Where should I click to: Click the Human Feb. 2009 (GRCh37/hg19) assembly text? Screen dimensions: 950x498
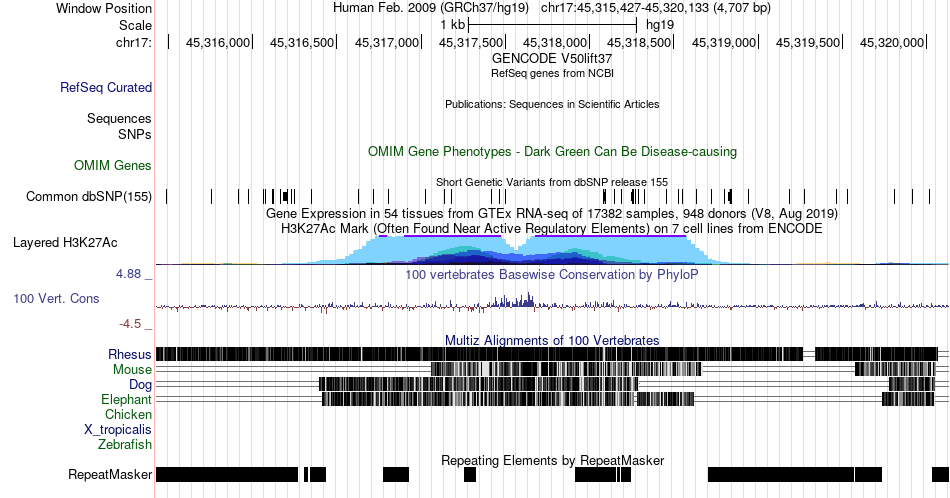point(431,8)
